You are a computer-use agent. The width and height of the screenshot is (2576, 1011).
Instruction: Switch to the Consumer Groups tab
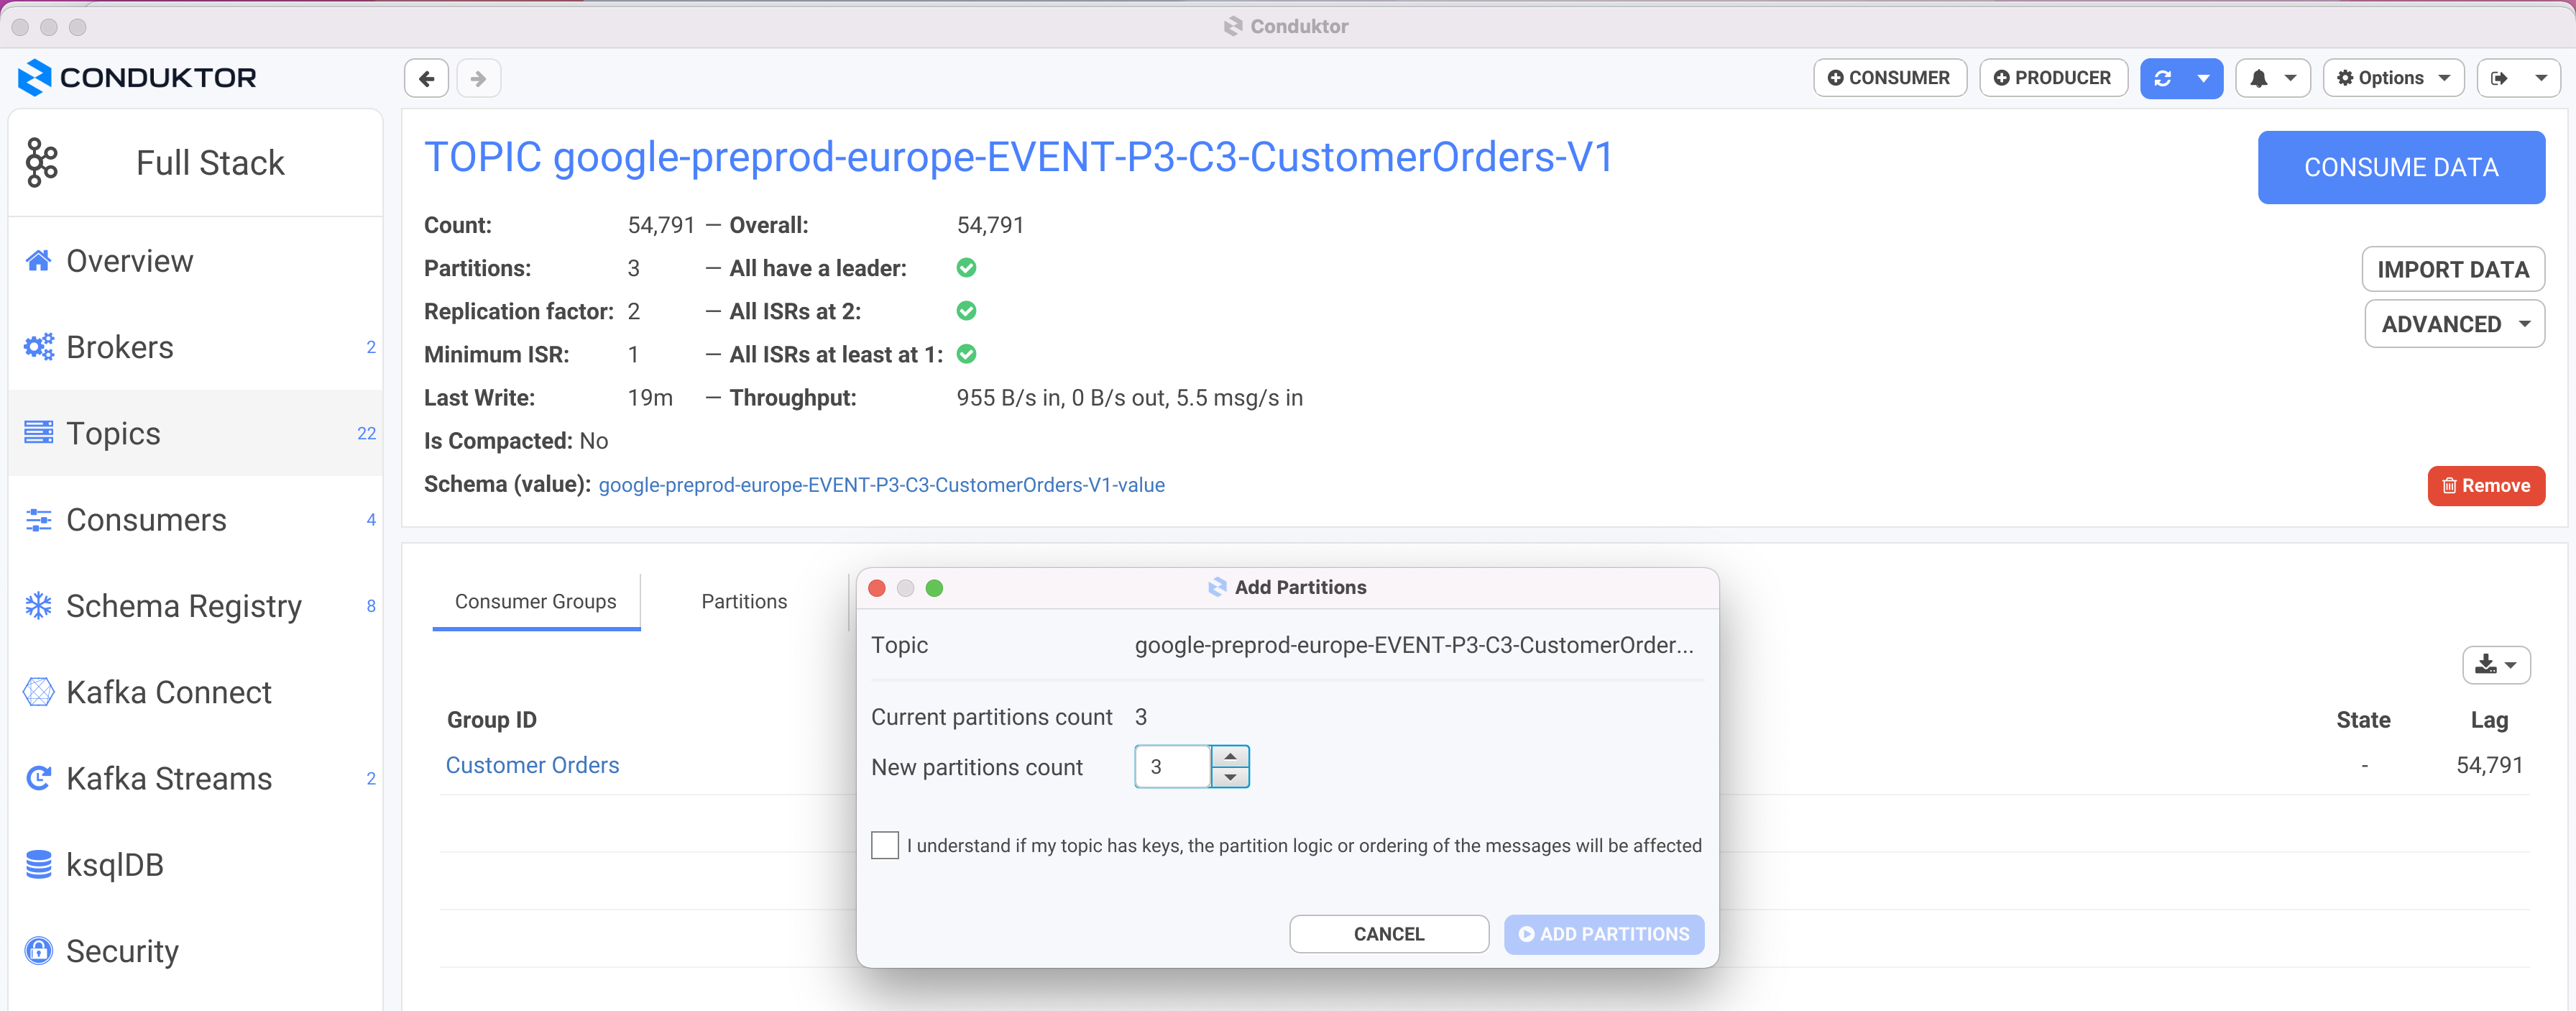tap(536, 601)
